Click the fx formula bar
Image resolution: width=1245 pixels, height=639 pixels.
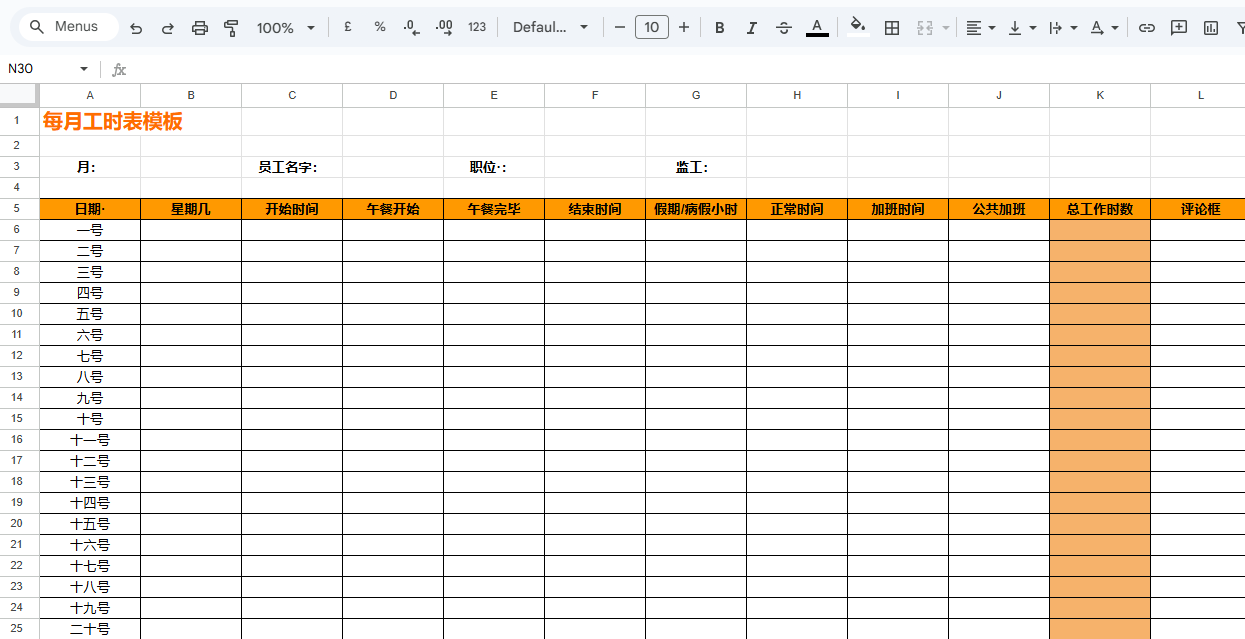[x=680, y=69]
